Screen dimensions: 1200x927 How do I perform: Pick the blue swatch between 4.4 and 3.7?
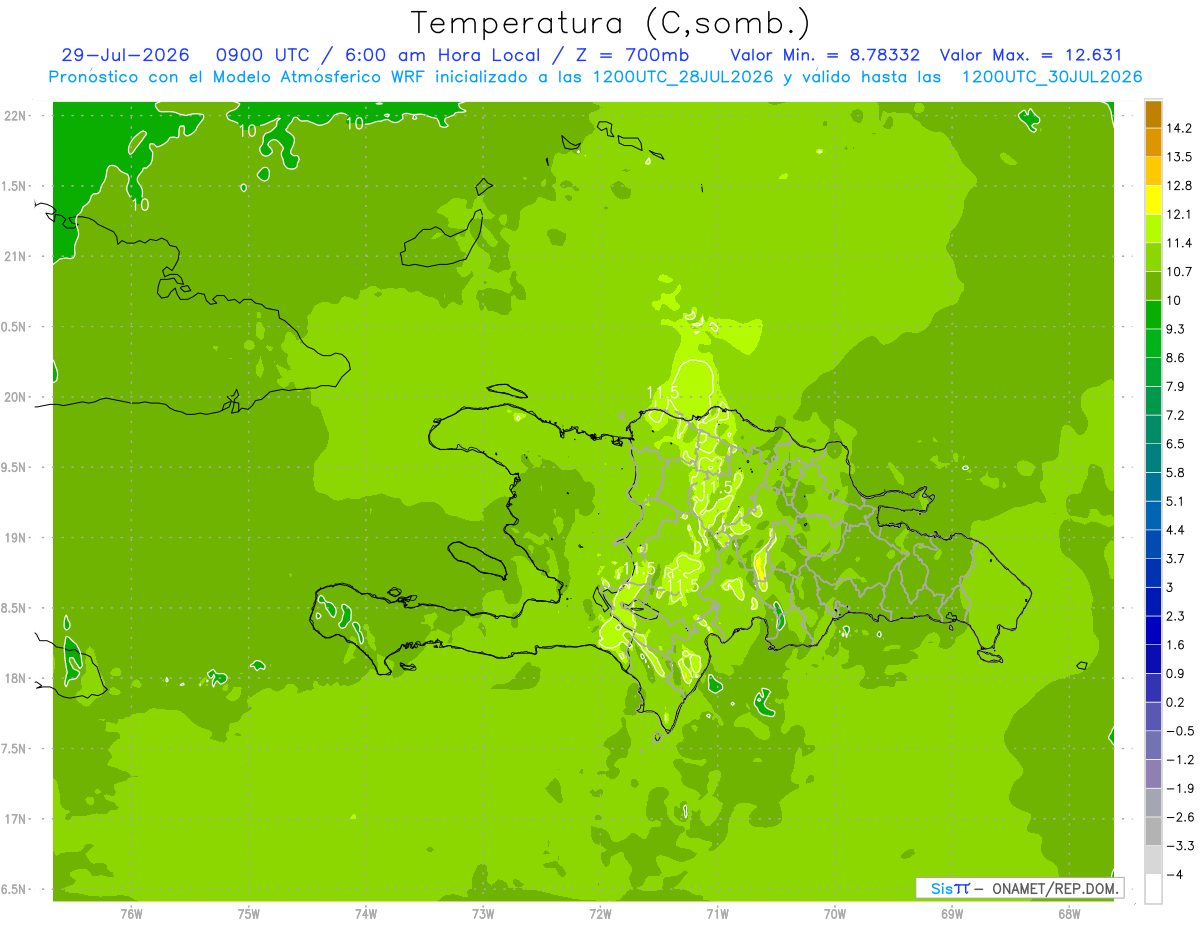(1153, 544)
